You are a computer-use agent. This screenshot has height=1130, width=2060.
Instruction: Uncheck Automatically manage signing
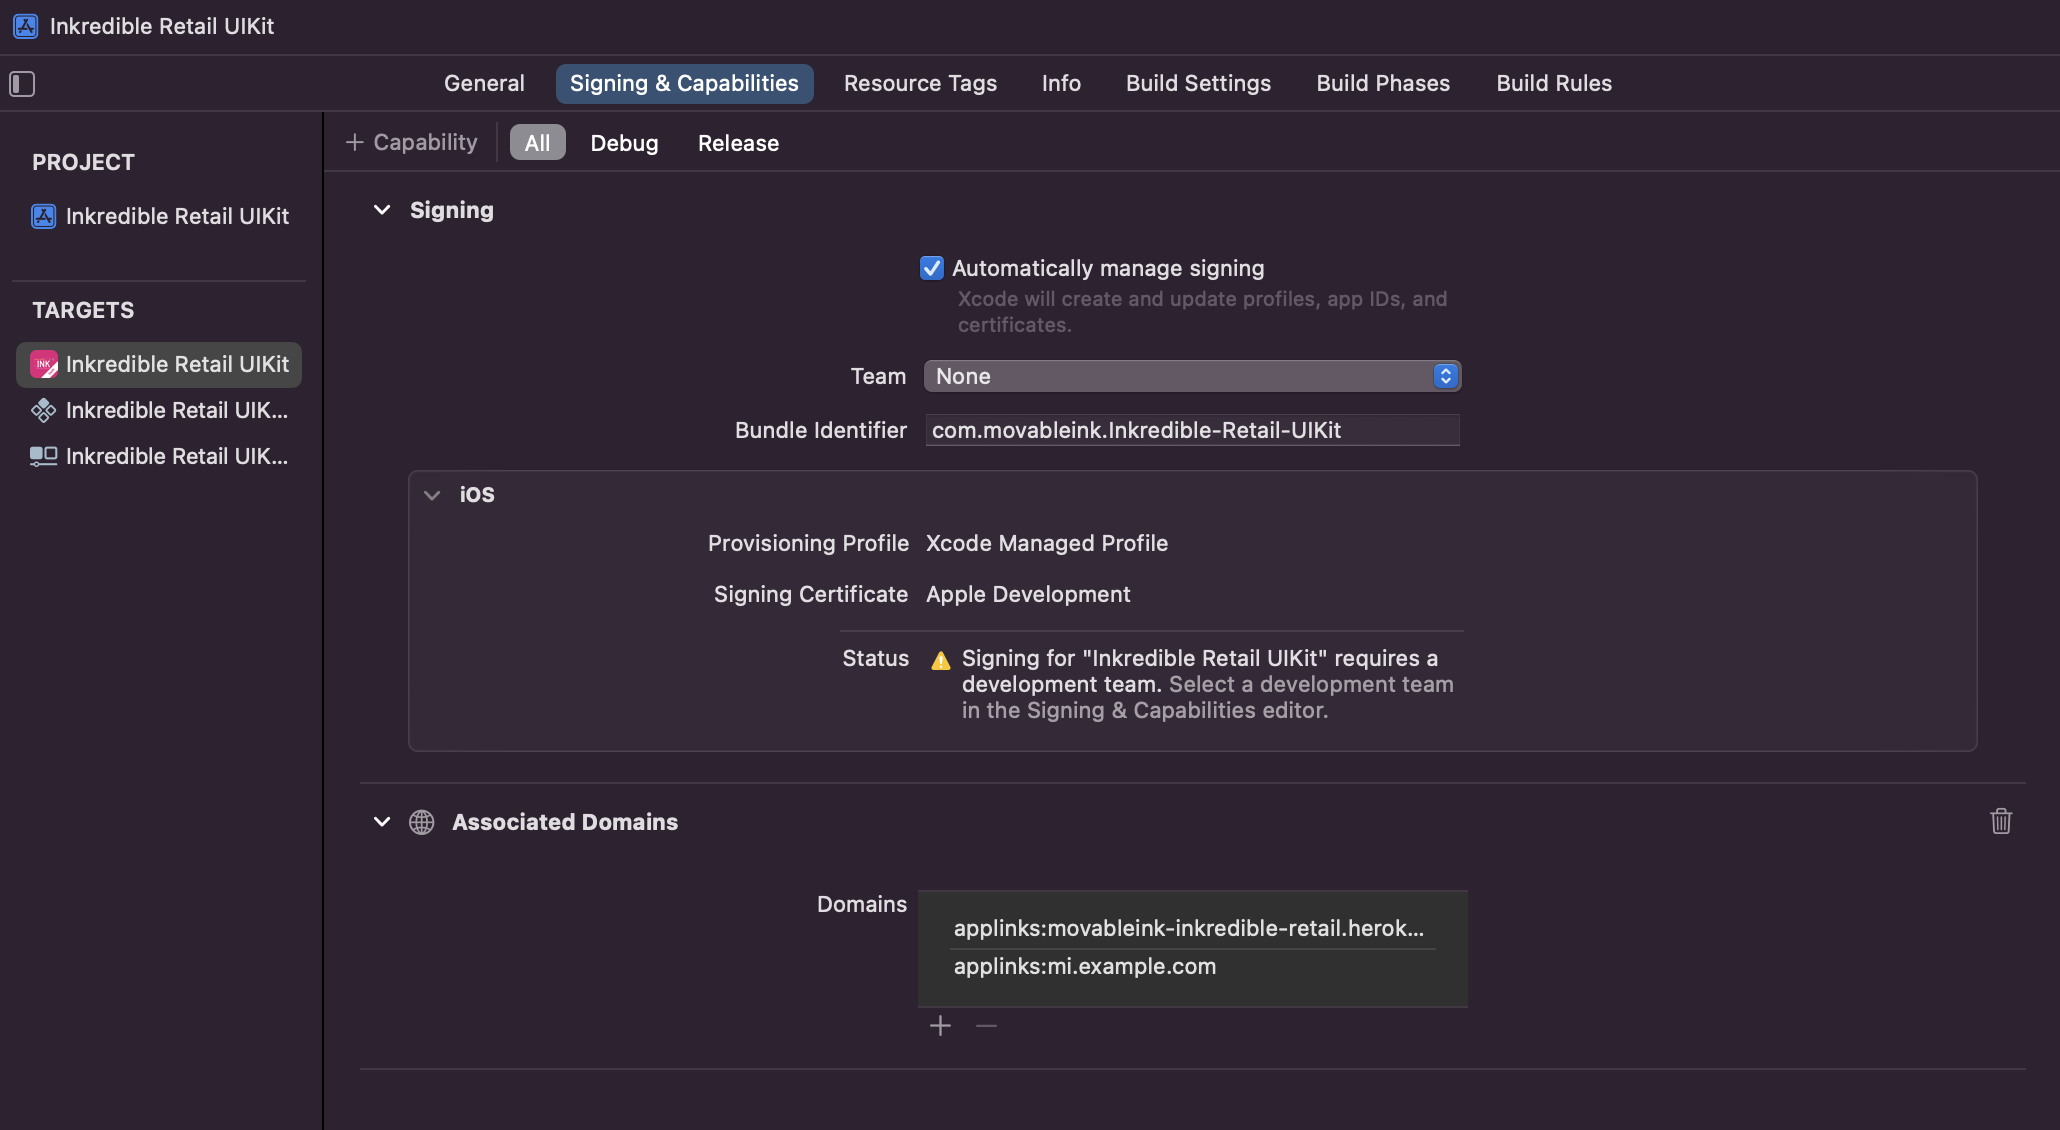pyautogui.click(x=932, y=268)
